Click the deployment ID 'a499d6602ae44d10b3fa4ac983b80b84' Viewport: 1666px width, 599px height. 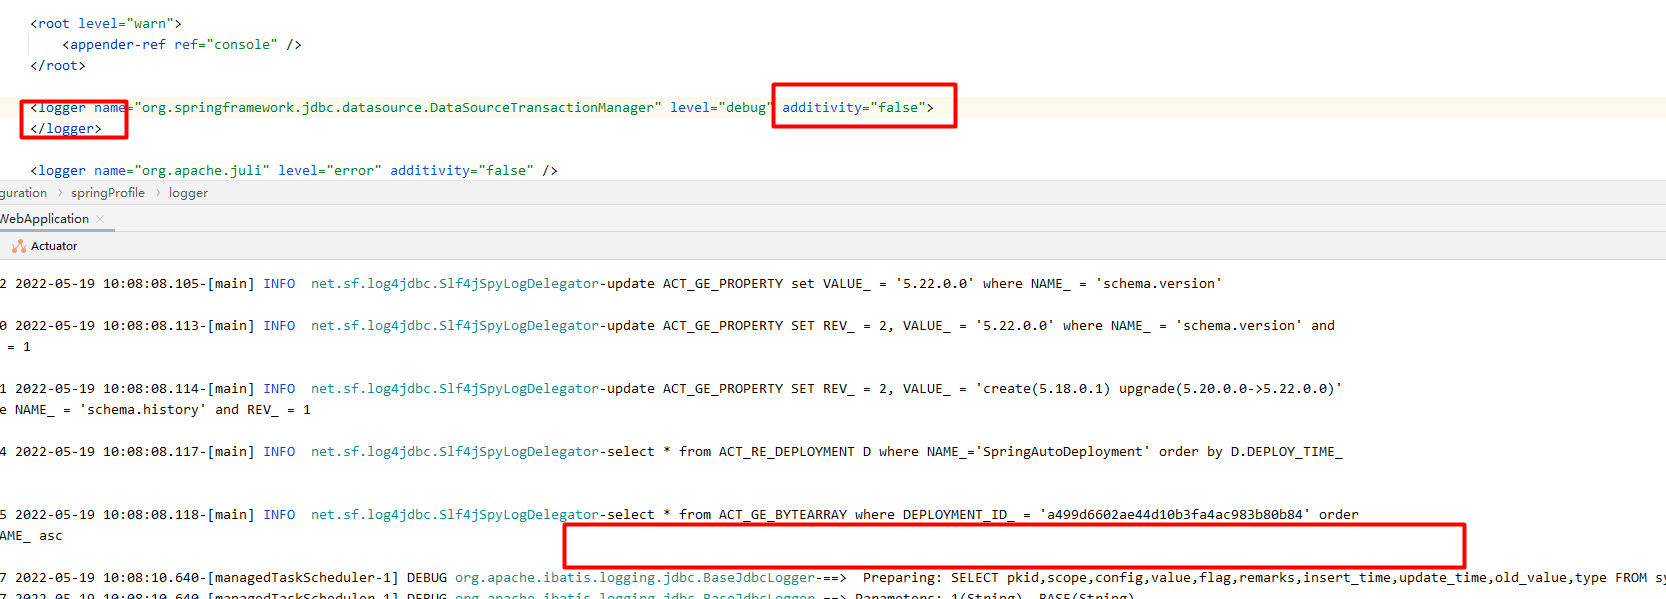[x=1175, y=514]
